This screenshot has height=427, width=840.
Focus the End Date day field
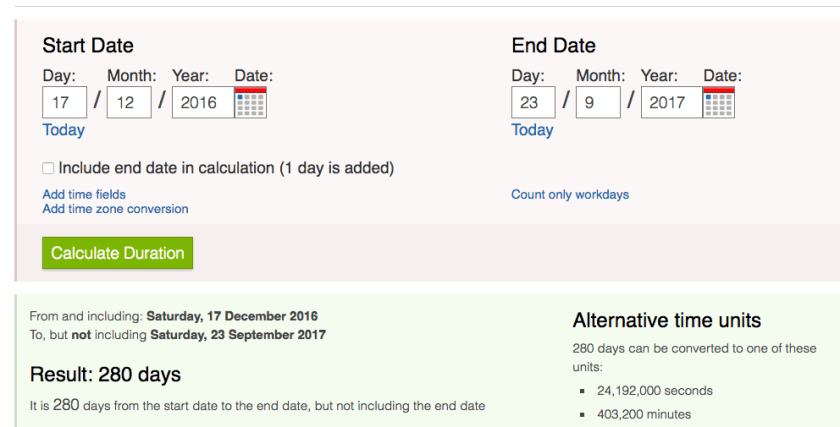(533, 102)
